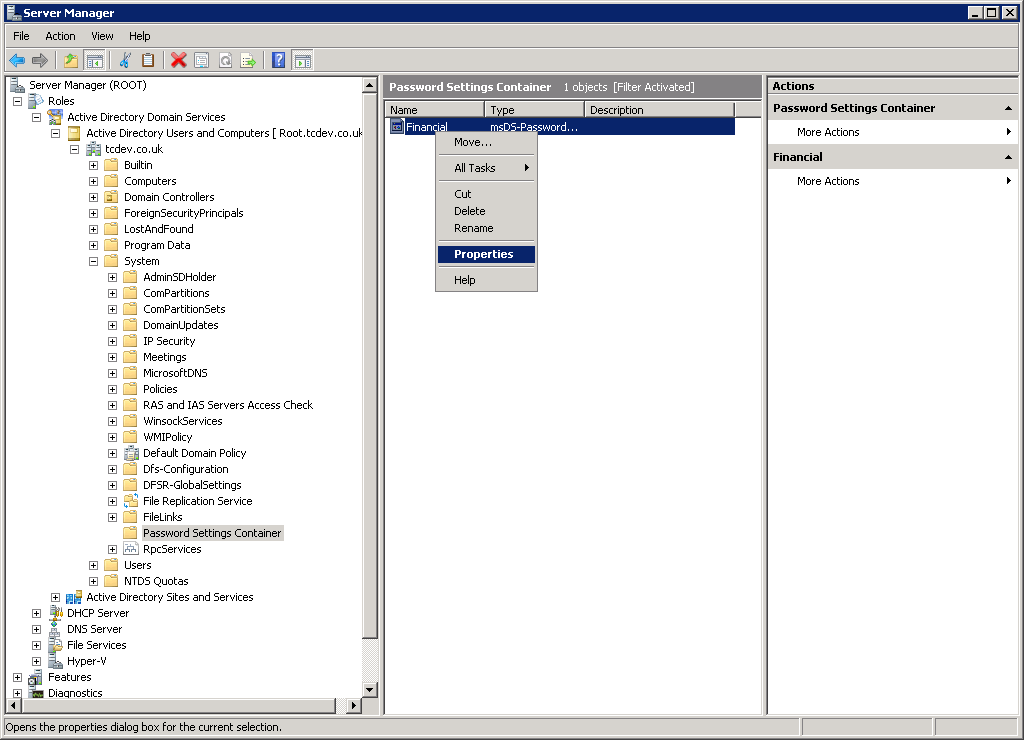Click the blue Help question mark icon
Screen dimensions: 1024x740
(278, 61)
